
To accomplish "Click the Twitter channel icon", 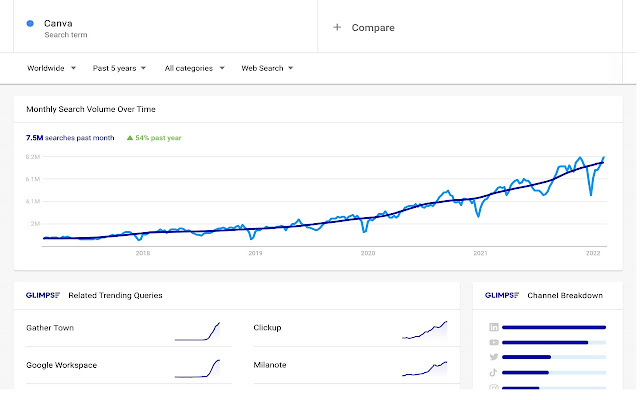I will [494, 357].
